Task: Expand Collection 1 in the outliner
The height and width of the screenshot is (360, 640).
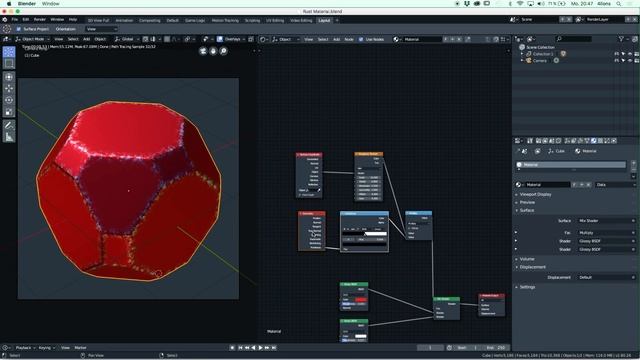Action: click(522, 54)
